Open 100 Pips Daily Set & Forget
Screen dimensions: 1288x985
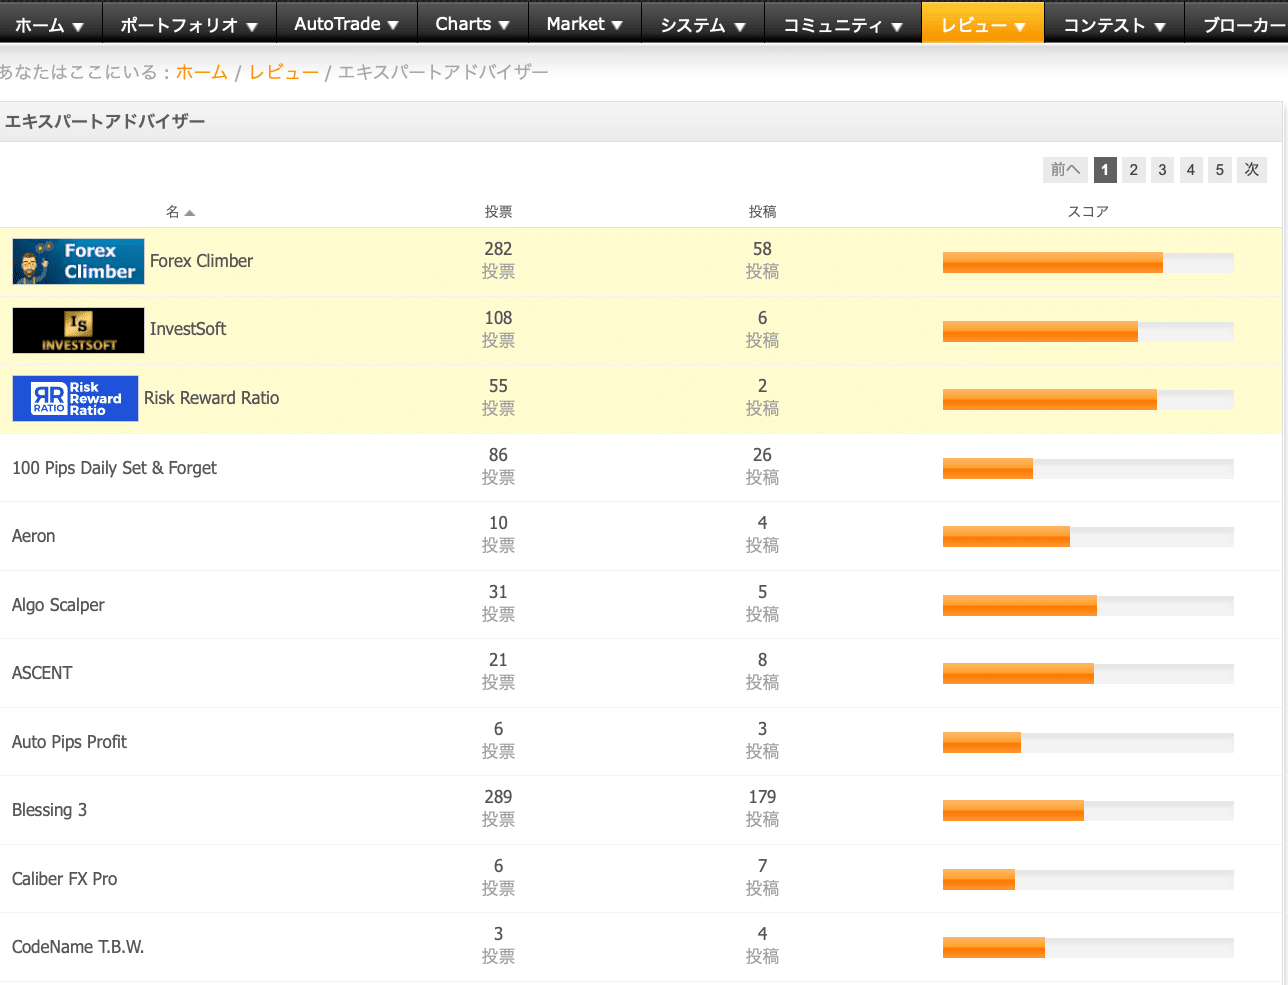coord(114,468)
